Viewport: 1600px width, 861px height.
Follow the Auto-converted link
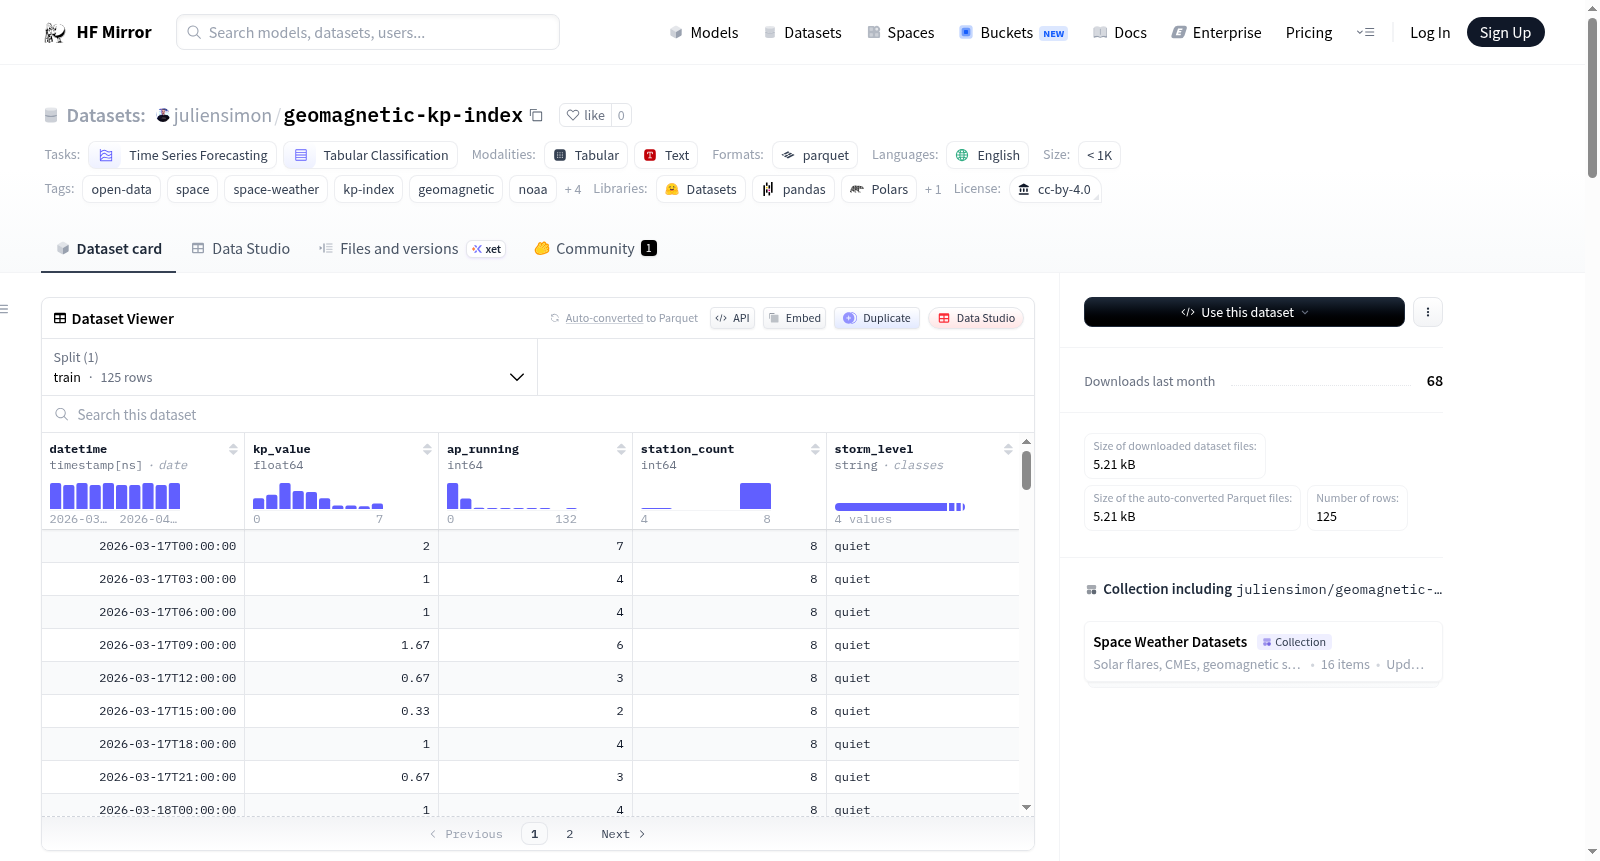pos(604,318)
